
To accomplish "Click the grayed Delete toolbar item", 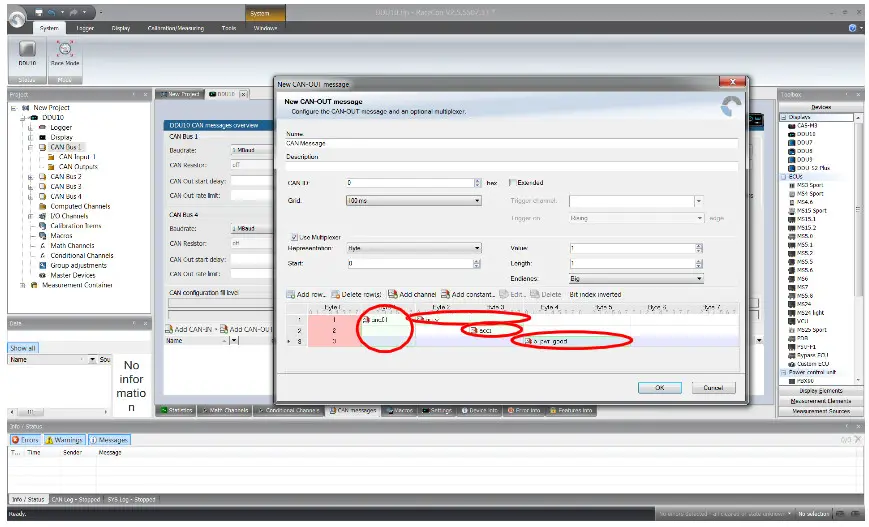I will coord(546,294).
